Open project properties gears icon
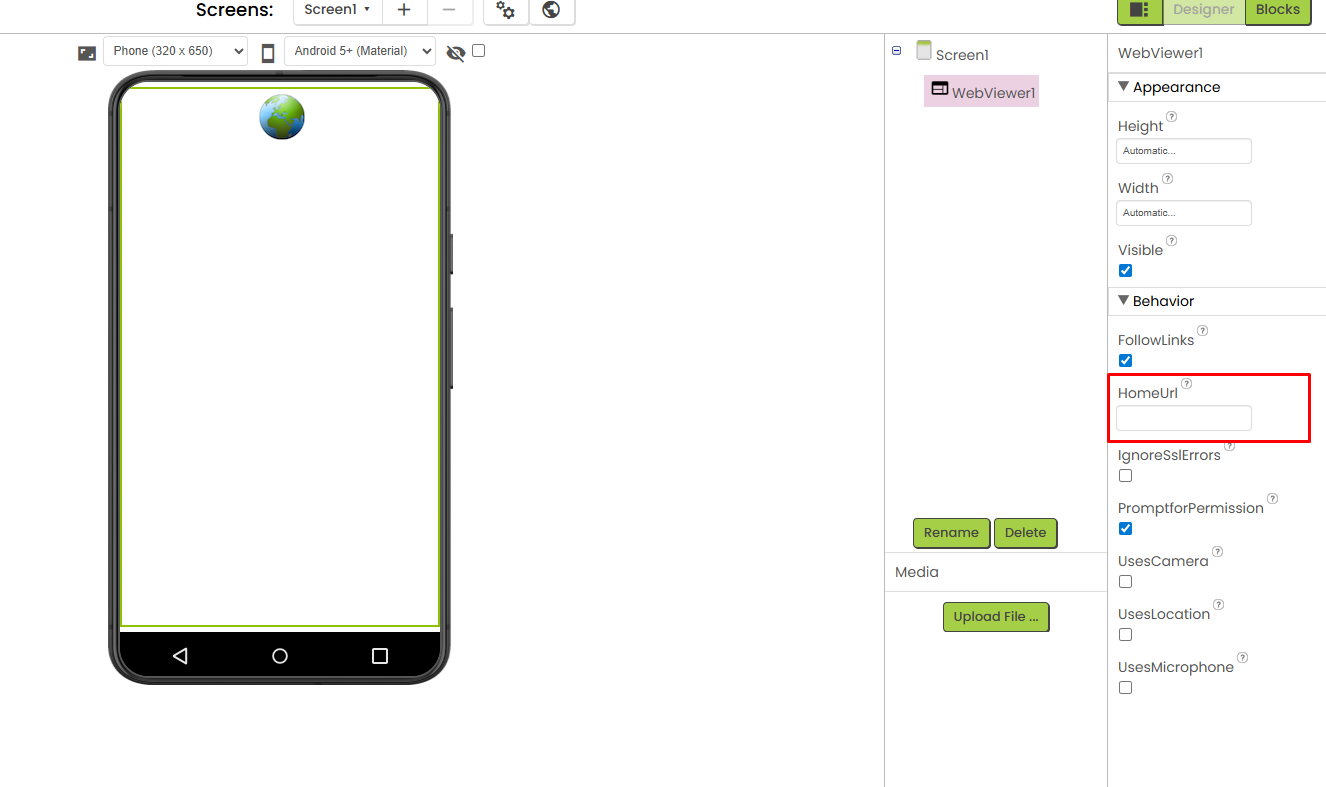 pos(506,10)
